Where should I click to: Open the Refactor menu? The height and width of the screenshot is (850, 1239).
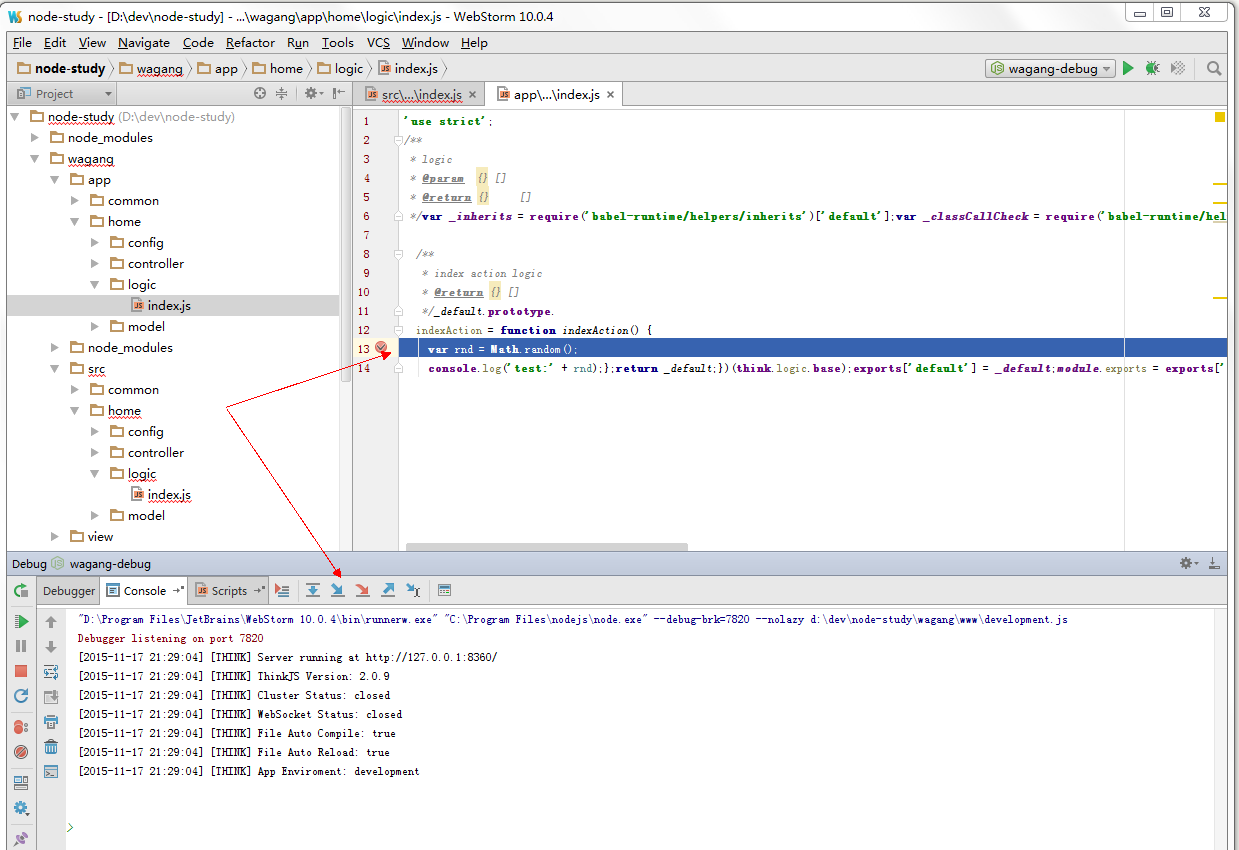point(250,43)
